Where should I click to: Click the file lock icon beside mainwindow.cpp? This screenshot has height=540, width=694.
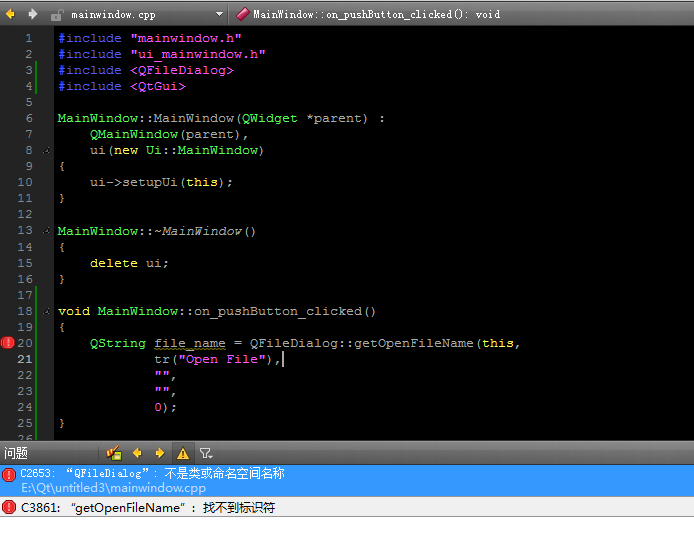click(56, 15)
